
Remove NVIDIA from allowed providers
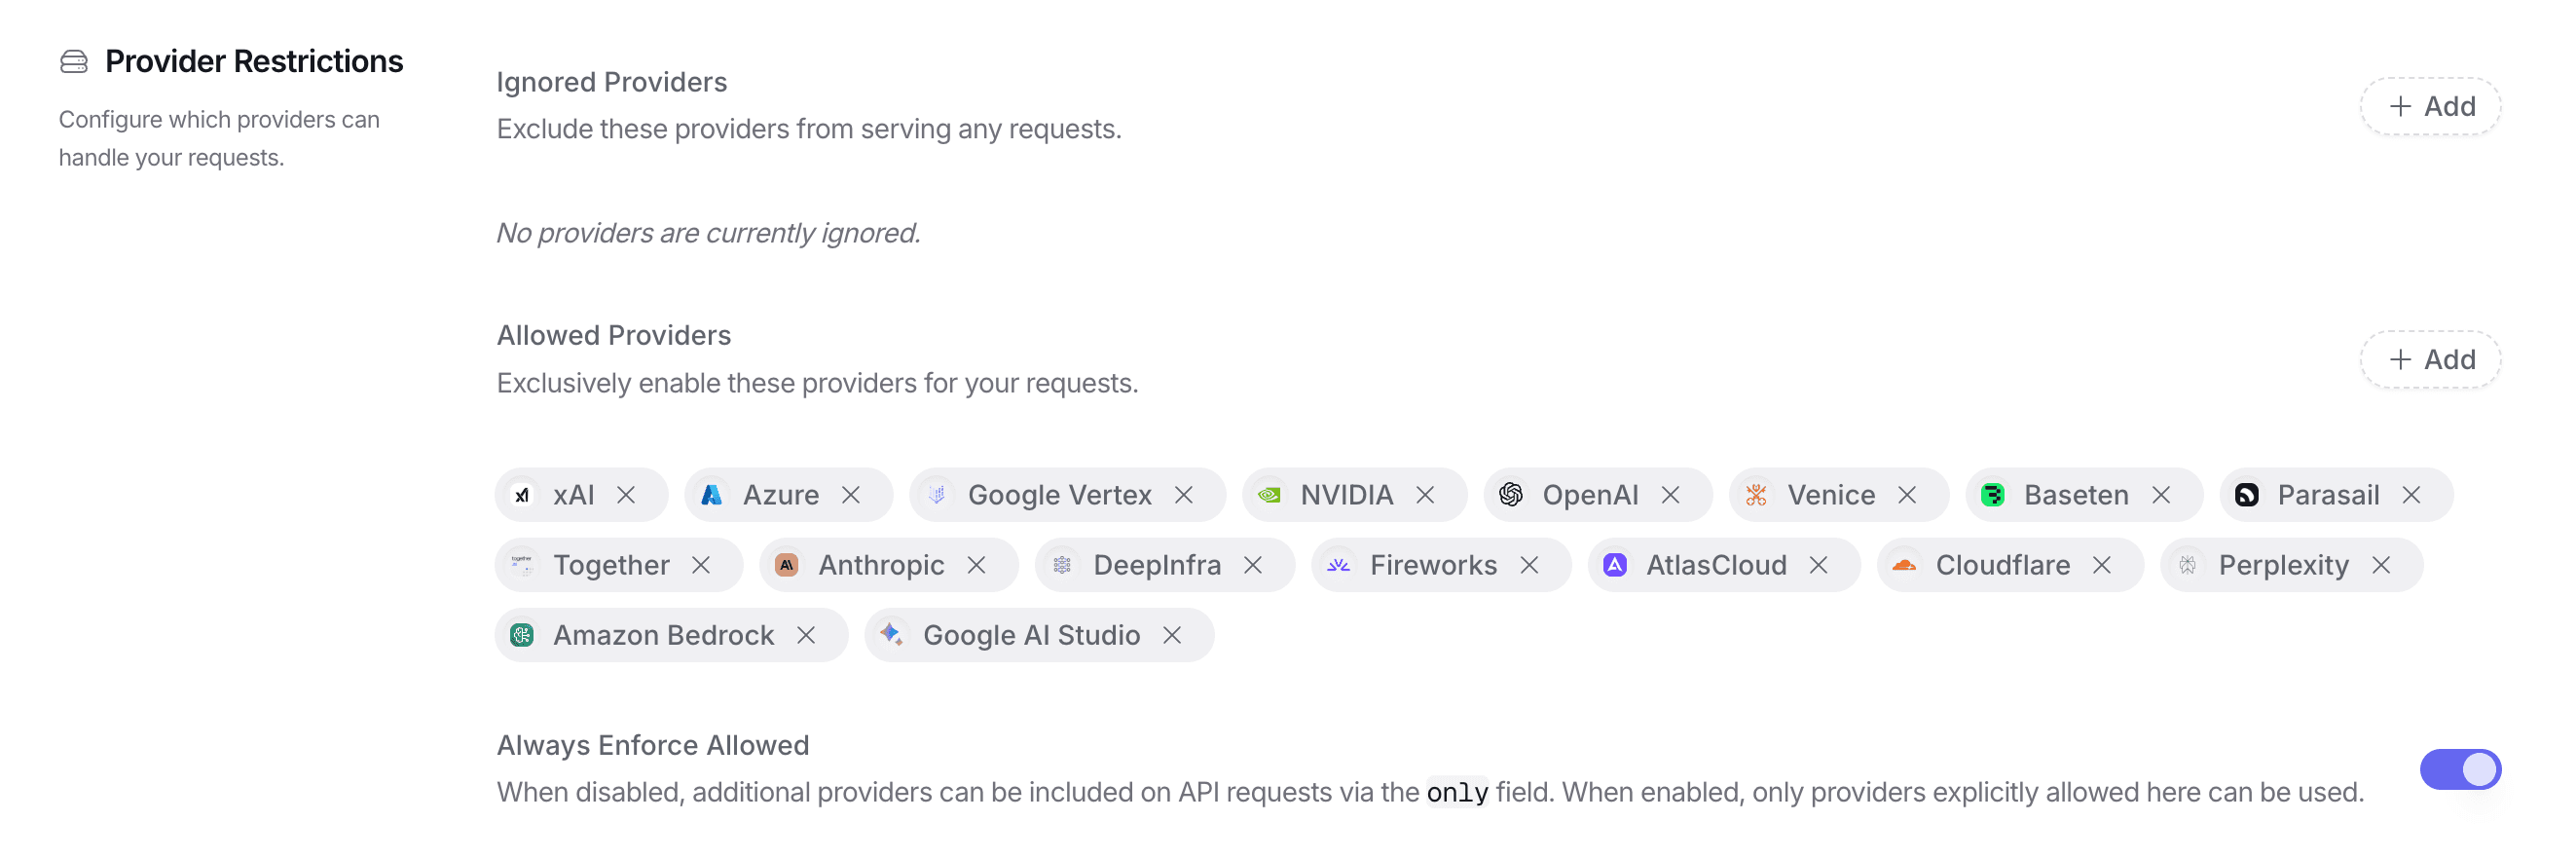[1426, 495]
